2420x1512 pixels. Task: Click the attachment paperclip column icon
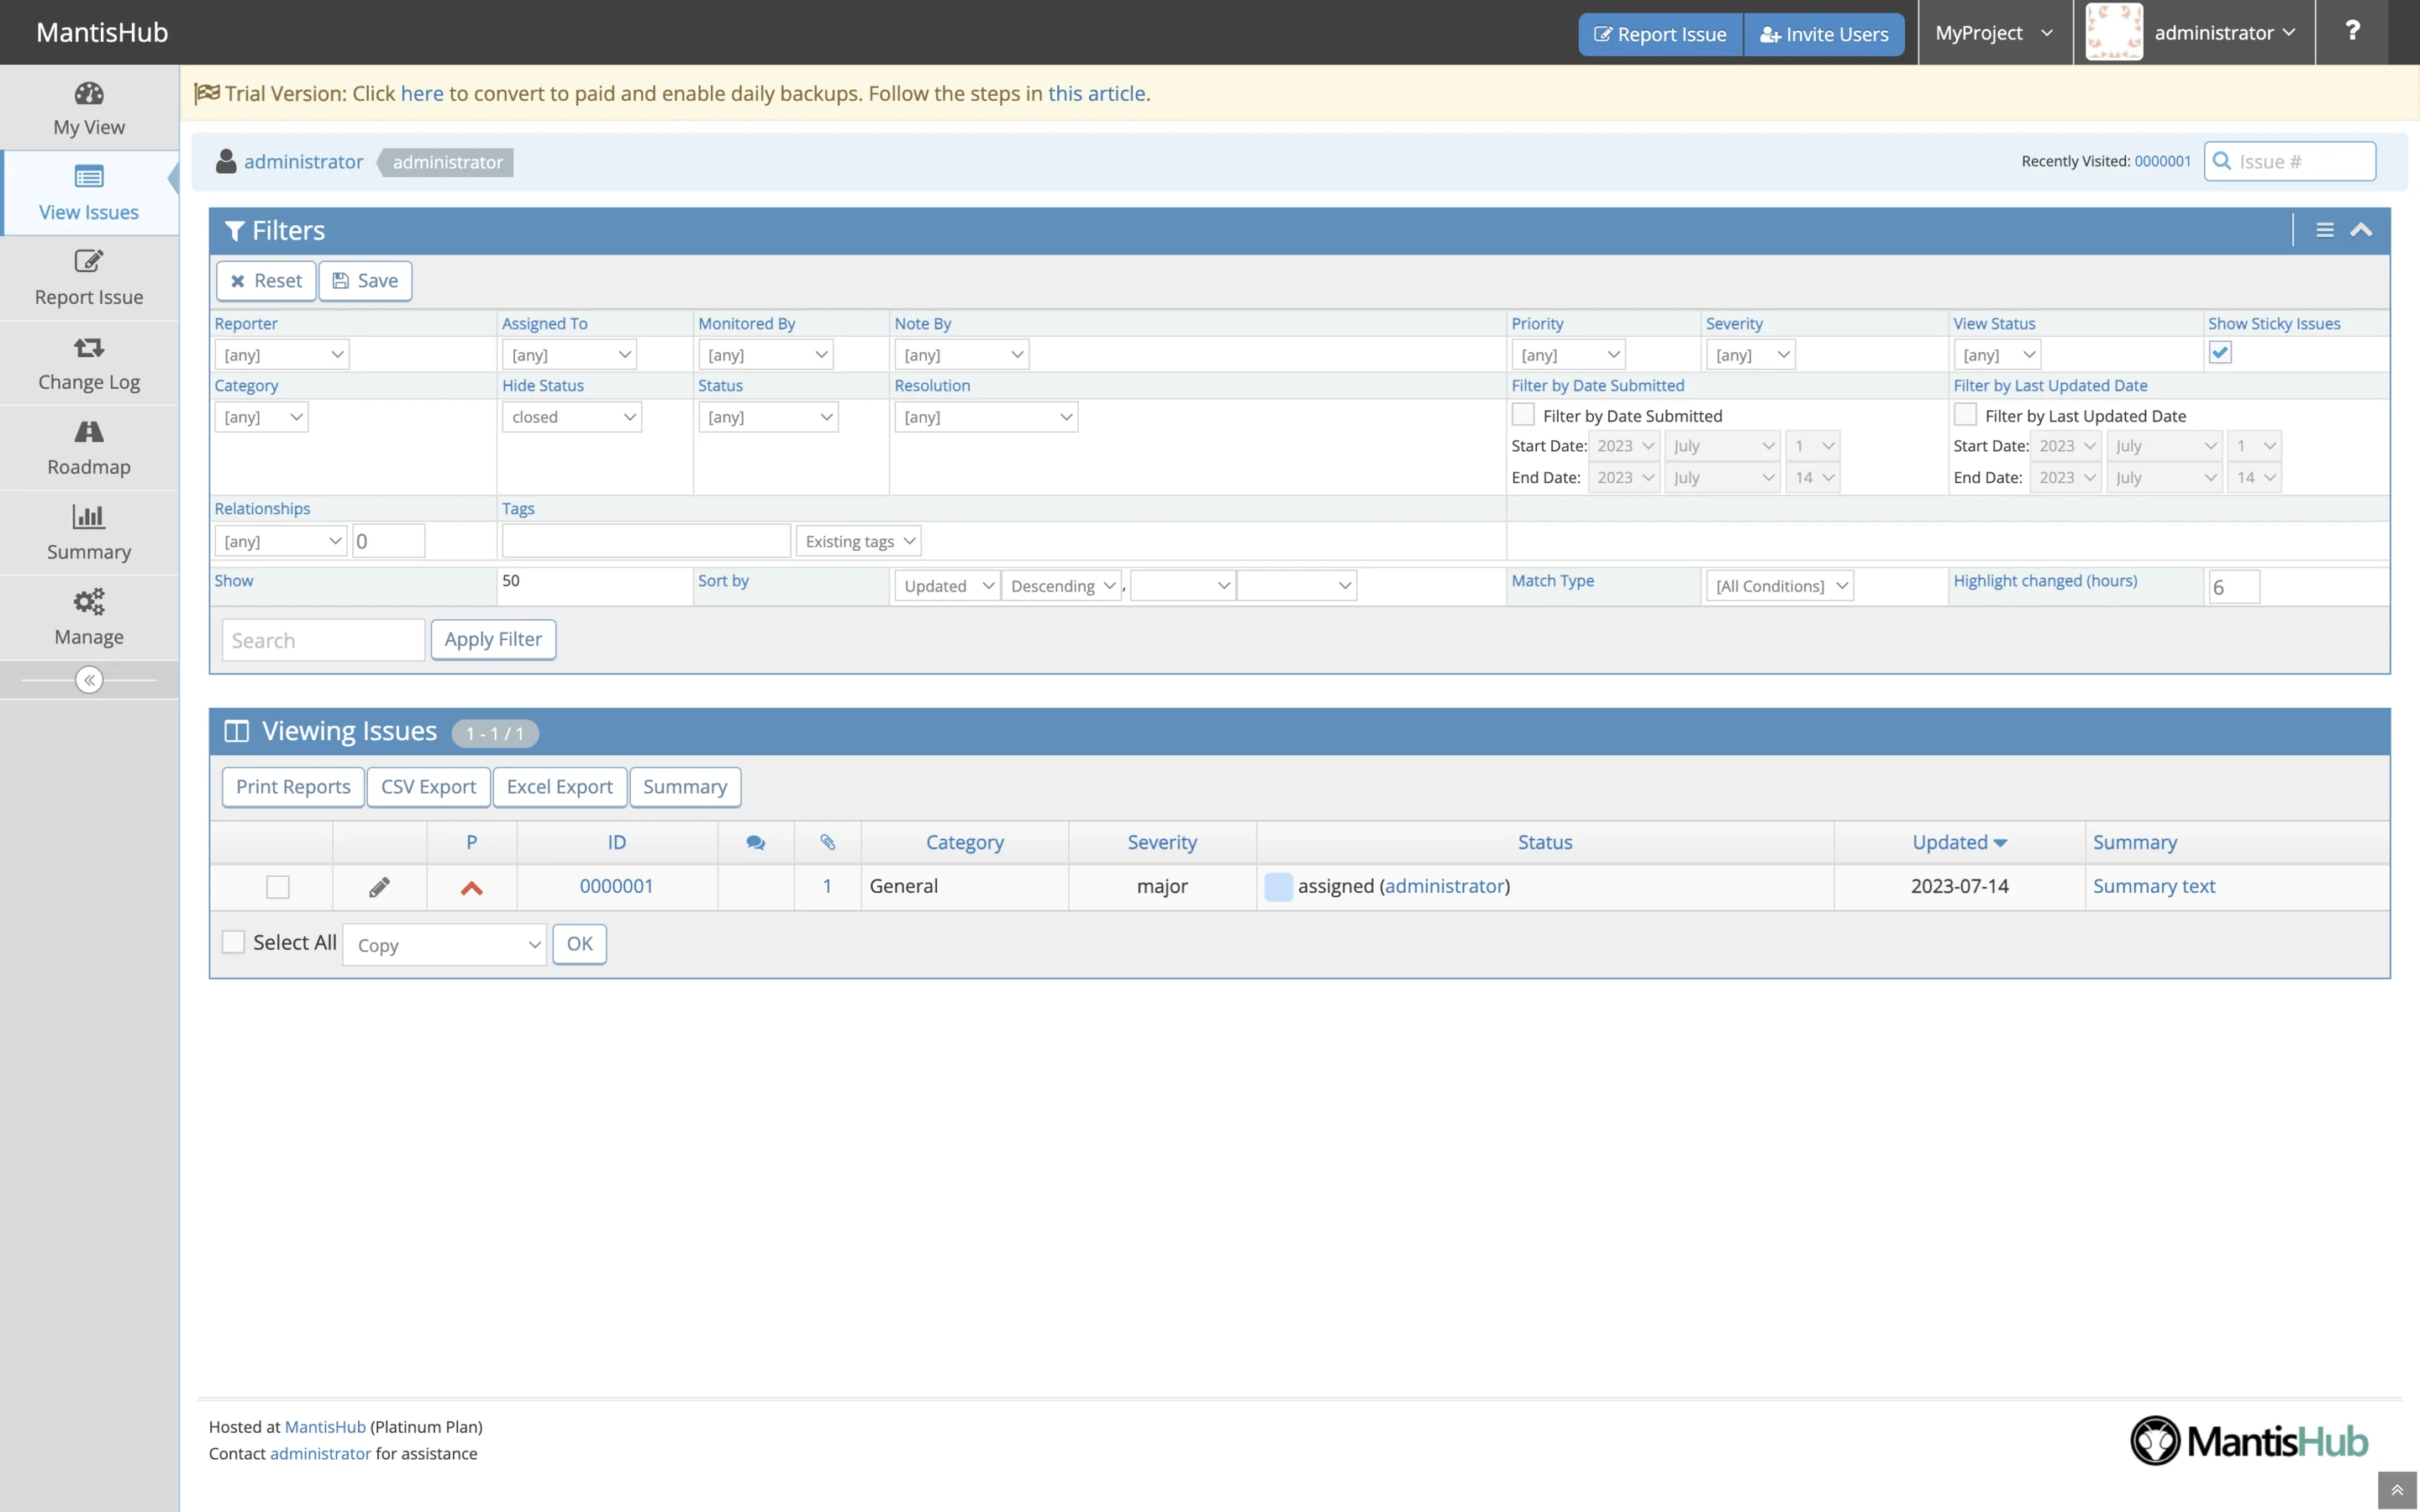click(828, 843)
